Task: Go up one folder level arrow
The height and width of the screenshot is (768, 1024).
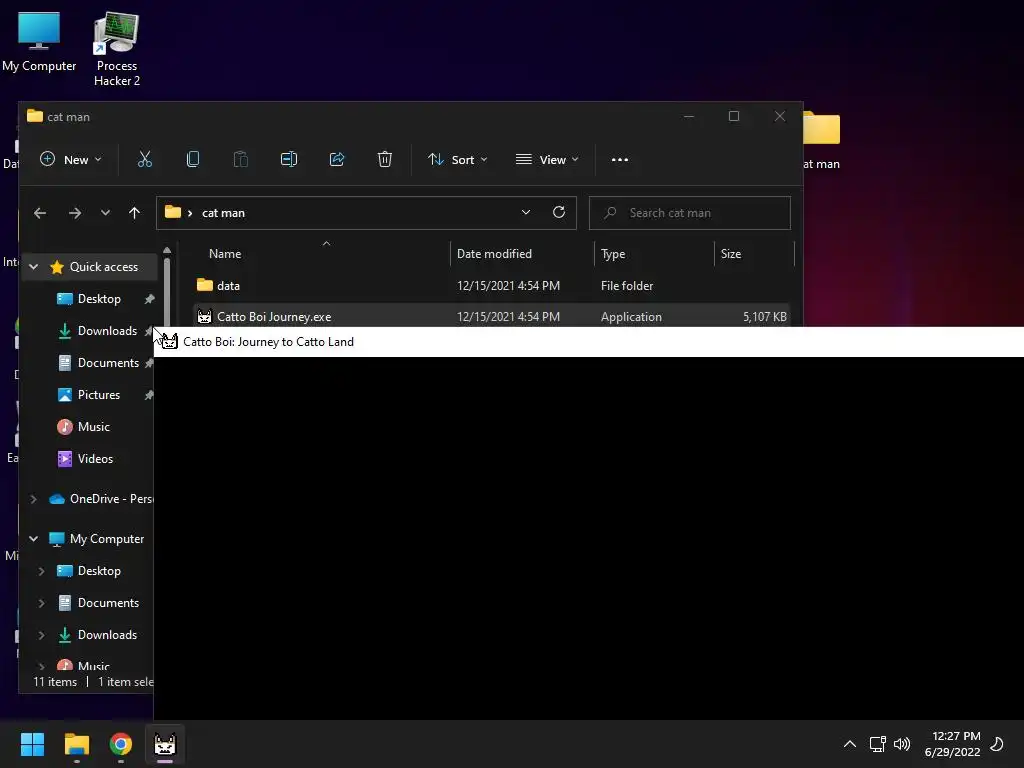Action: pyautogui.click(x=135, y=213)
